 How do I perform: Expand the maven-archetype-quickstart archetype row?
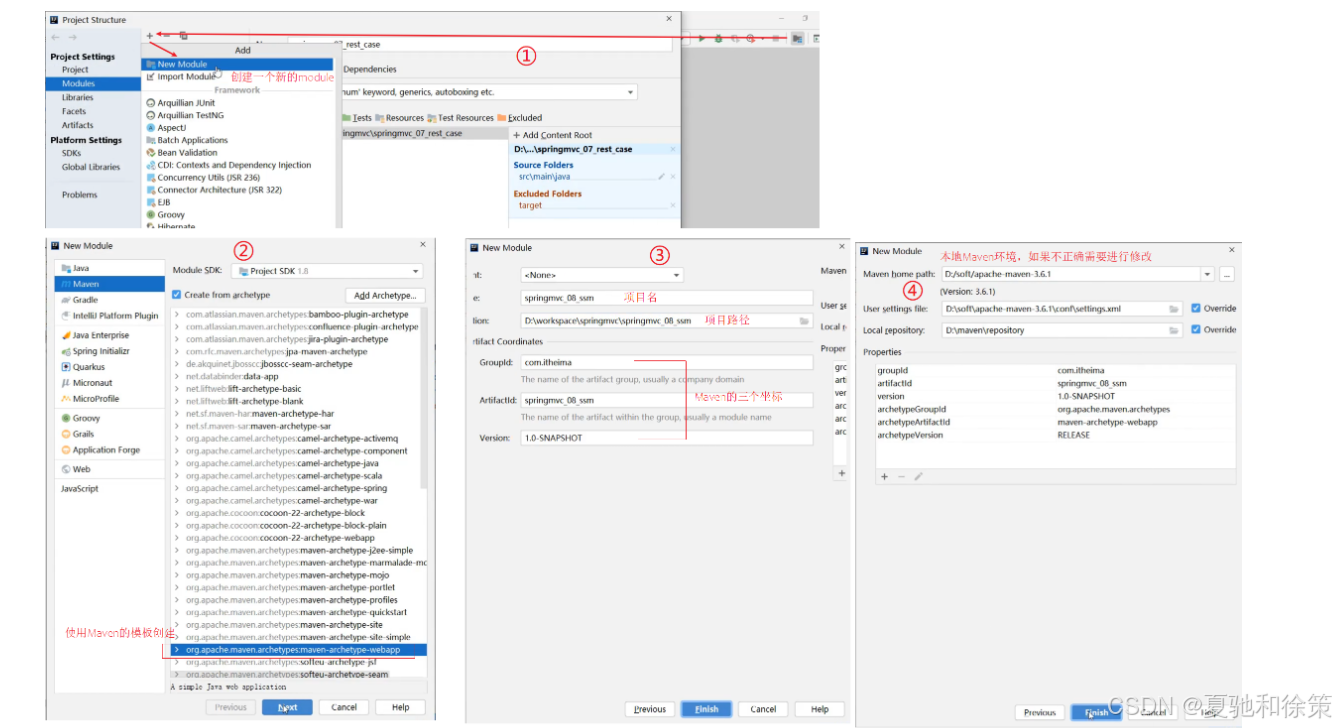pyautogui.click(x=178, y=612)
